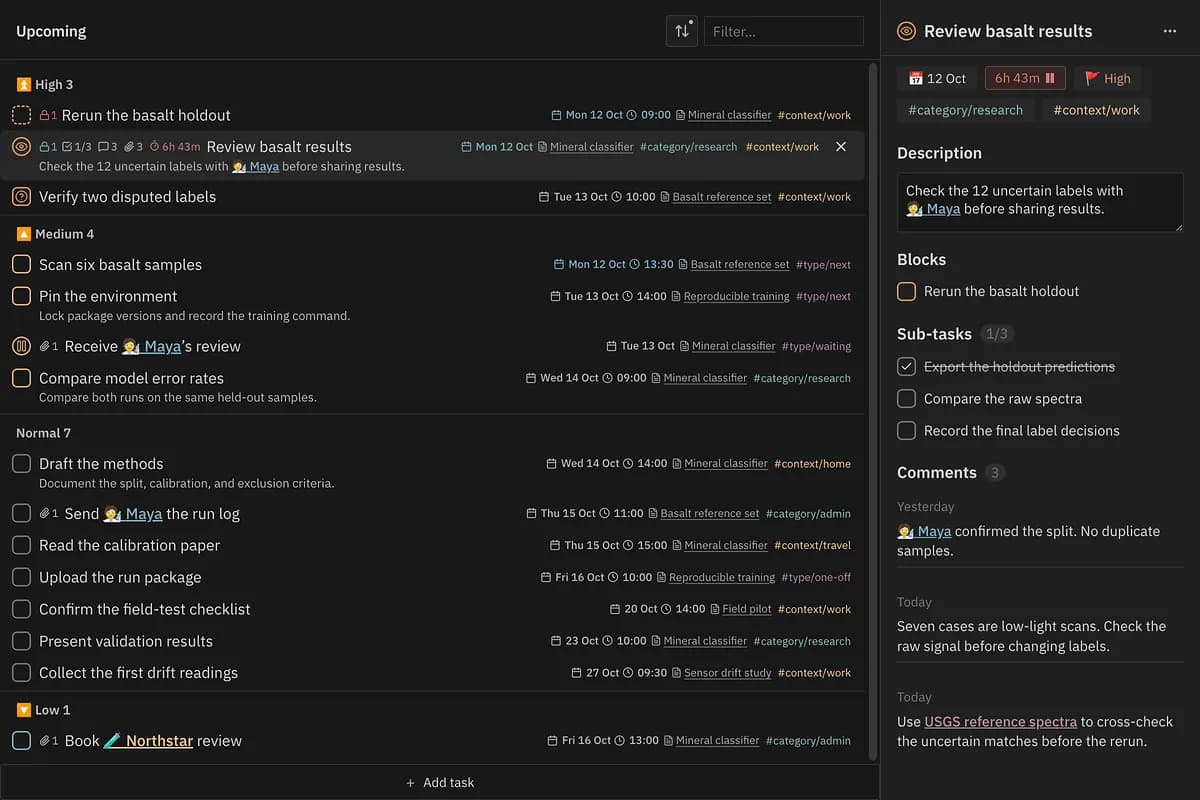Open the three-dots menu in detail panel
1200x800 pixels.
pyautogui.click(x=1170, y=31)
